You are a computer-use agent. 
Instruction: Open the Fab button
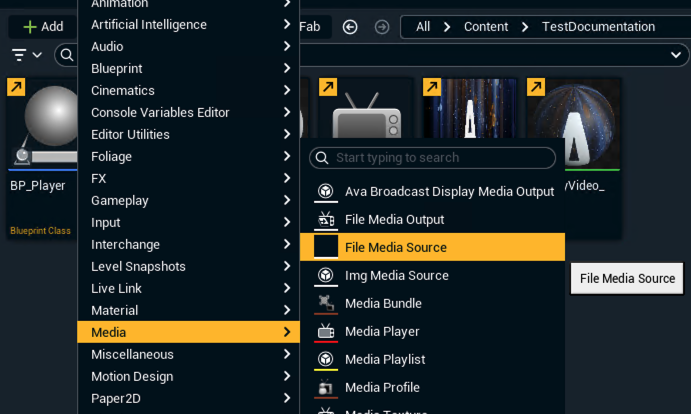(x=314, y=27)
